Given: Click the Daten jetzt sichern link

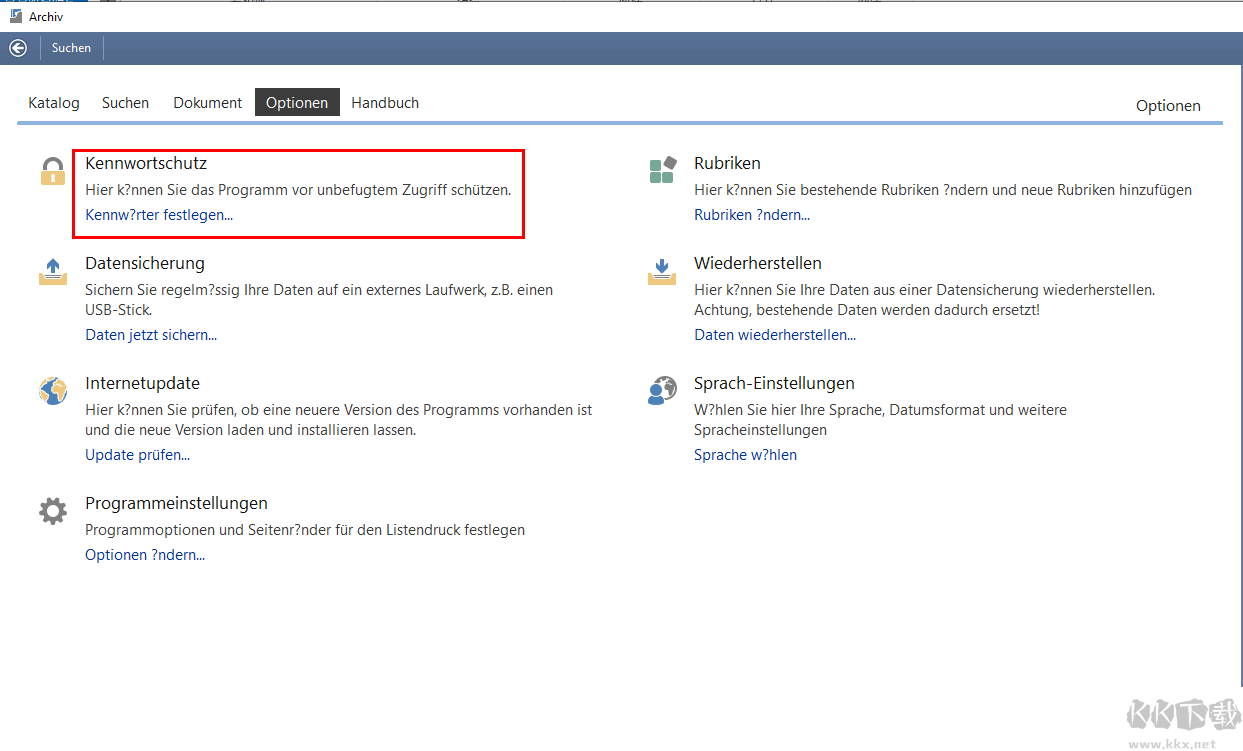Looking at the screenshot, I should [151, 335].
